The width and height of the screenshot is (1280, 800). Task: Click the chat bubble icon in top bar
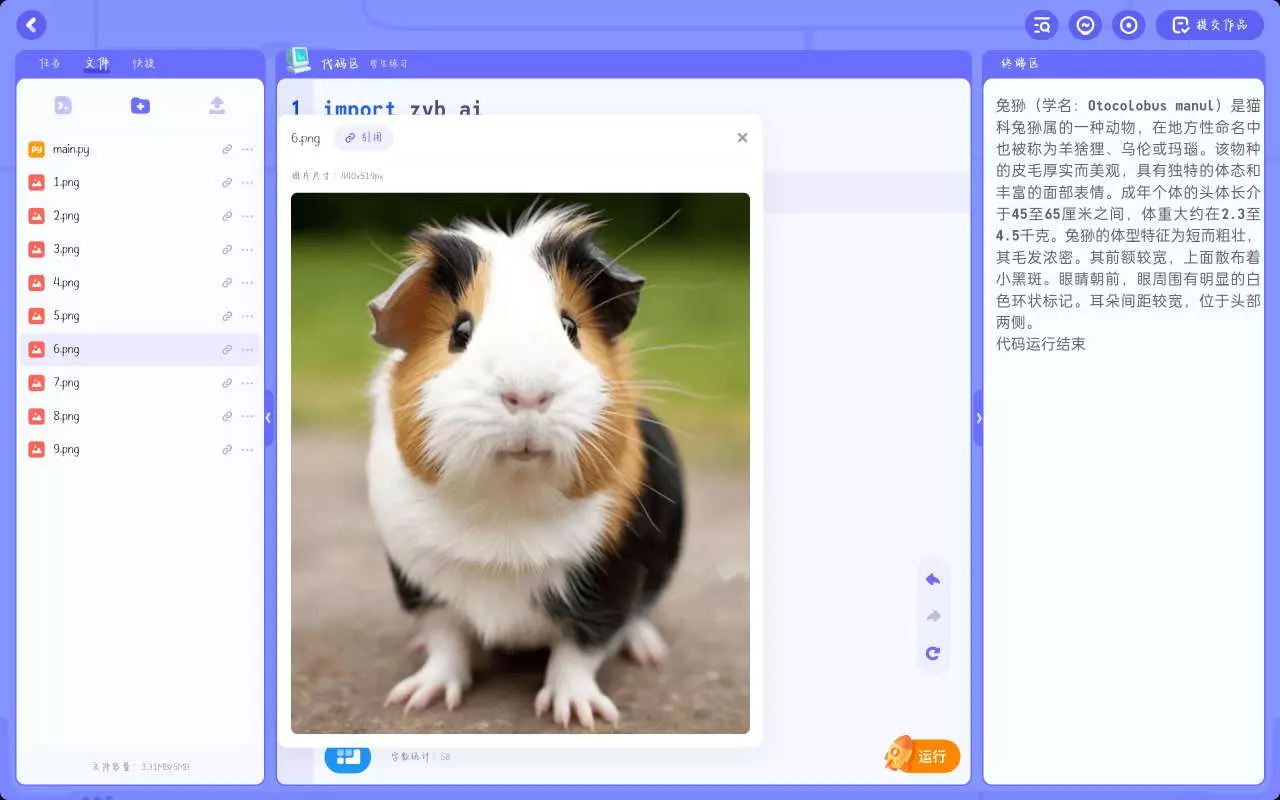pyautogui.click(x=1085, y=25)
